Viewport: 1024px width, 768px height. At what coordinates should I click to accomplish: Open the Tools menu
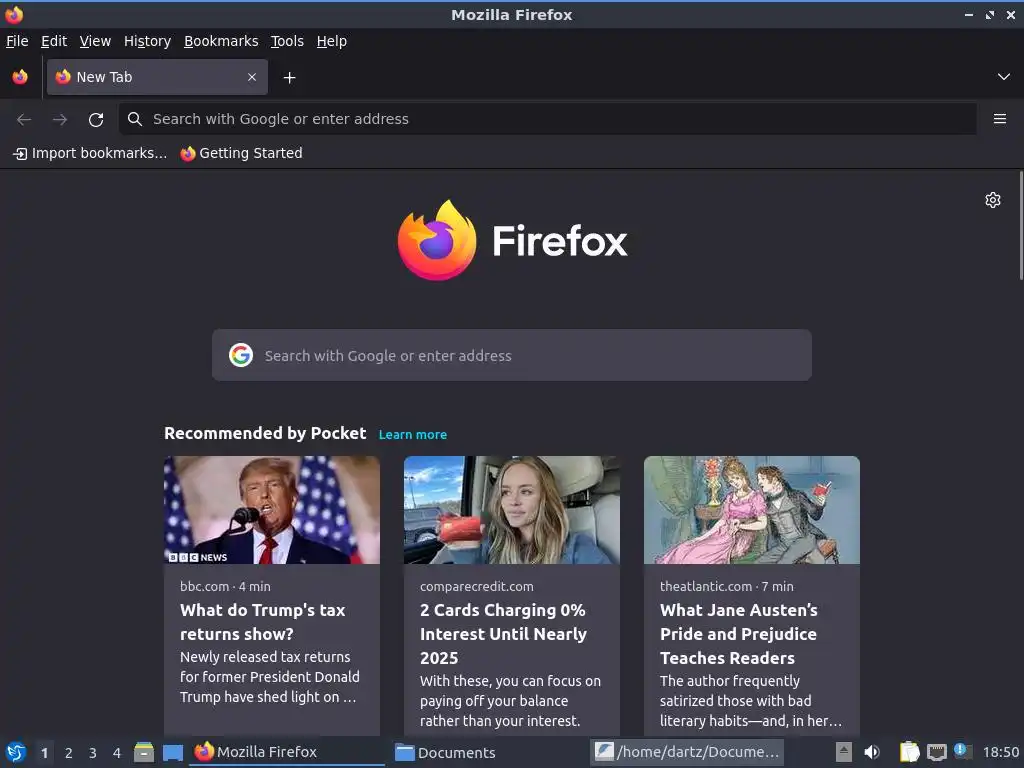287,41
